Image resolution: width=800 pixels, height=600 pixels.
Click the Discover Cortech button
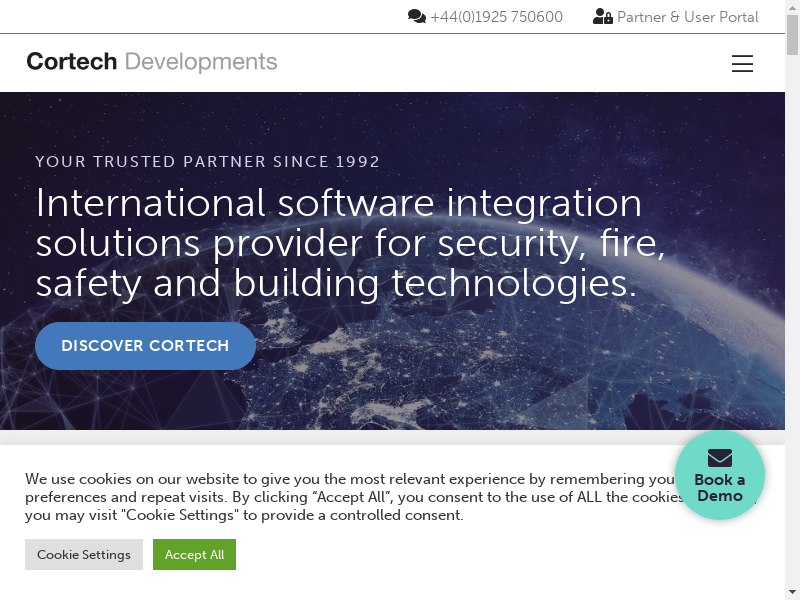pyautogui.click(x=145, y=346)
